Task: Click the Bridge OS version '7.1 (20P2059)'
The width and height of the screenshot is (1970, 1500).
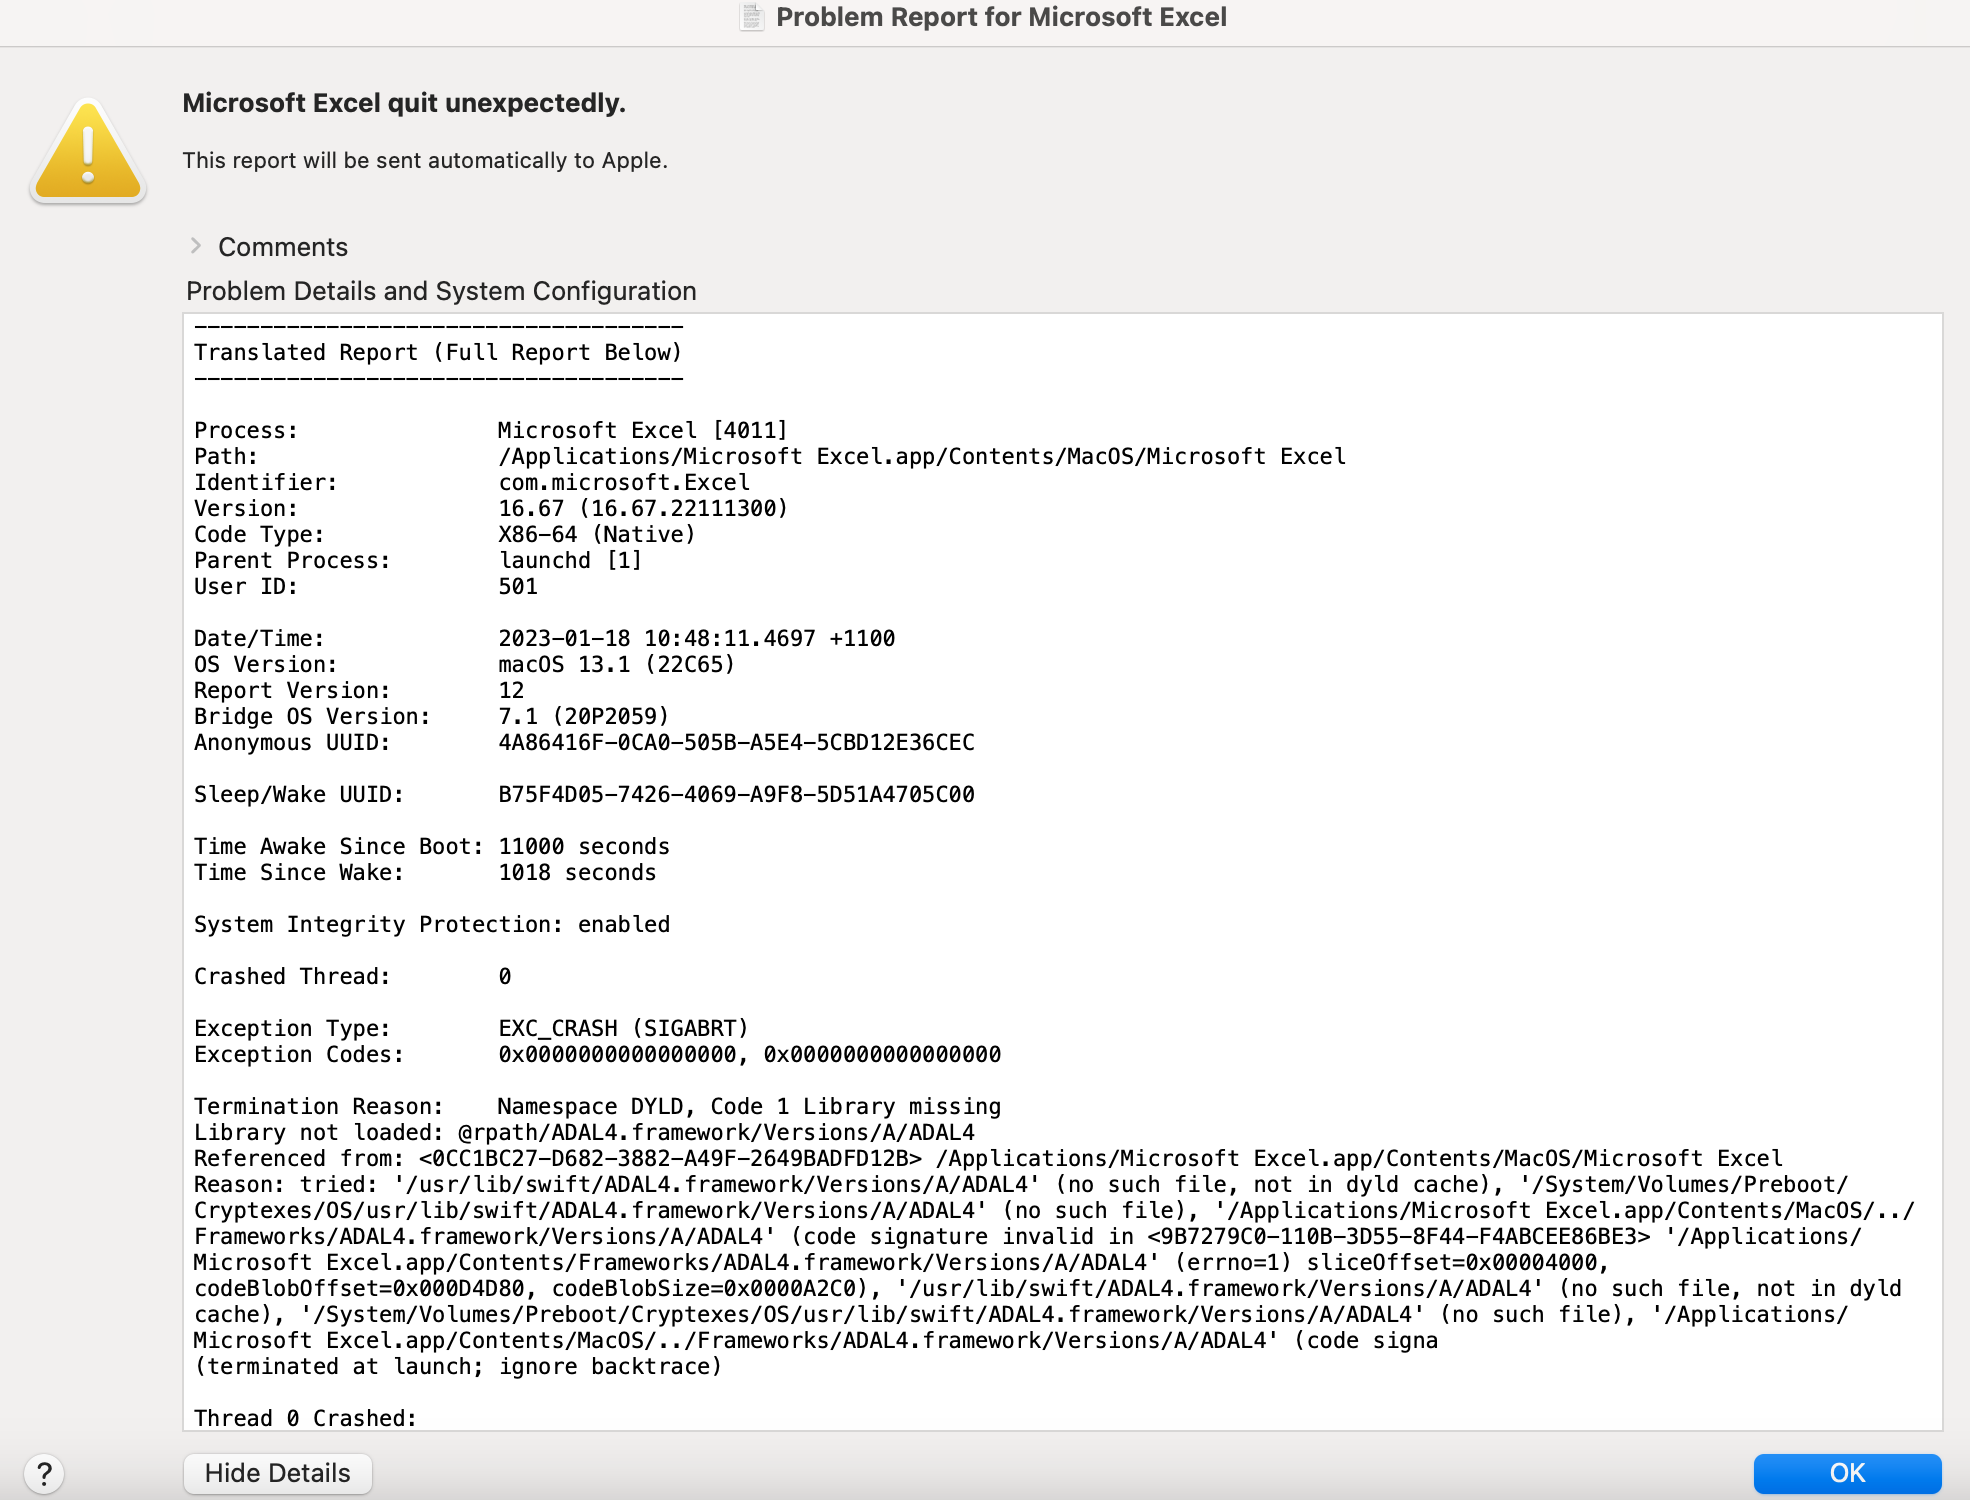Action: coord(583,716)
